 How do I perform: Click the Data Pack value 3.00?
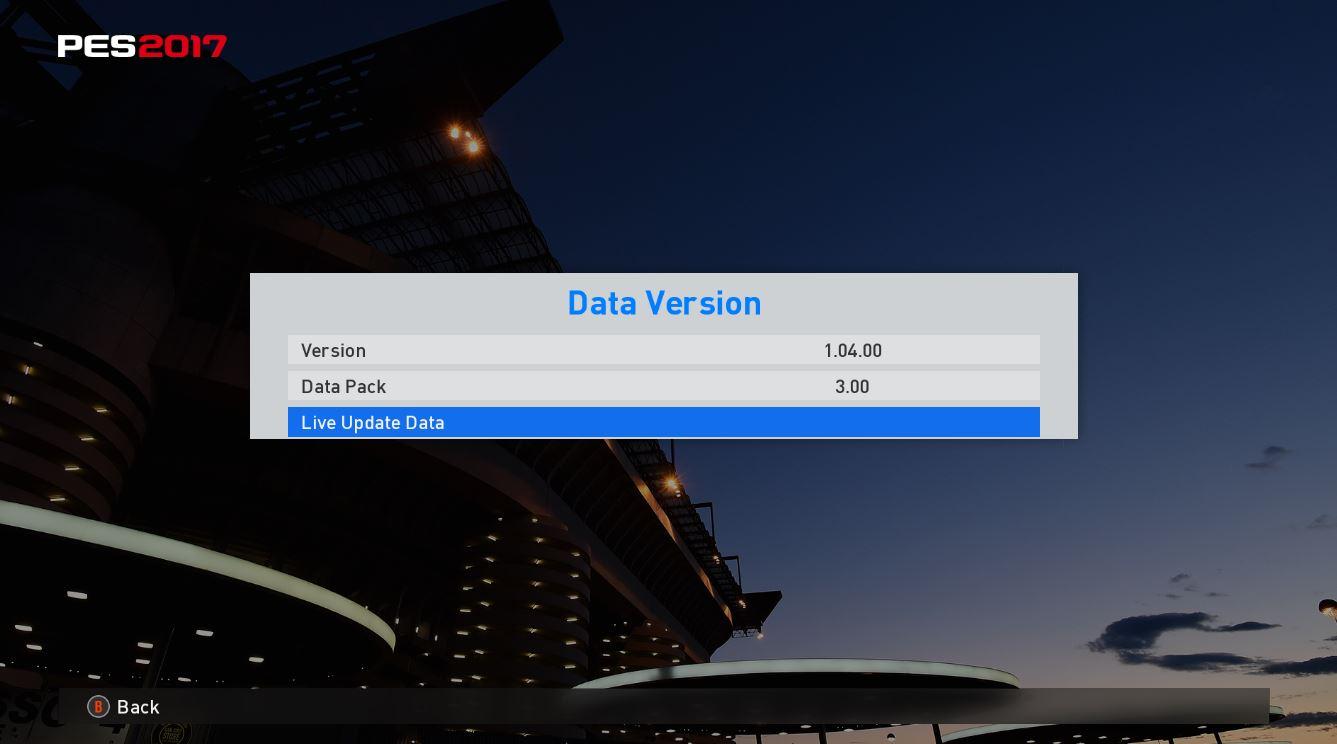coord(852,387)
